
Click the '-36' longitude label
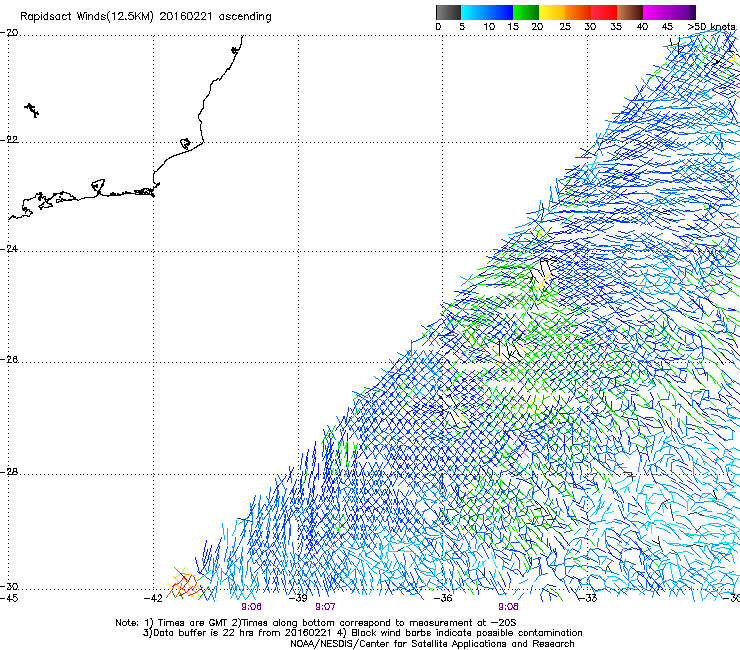[443, 598]
